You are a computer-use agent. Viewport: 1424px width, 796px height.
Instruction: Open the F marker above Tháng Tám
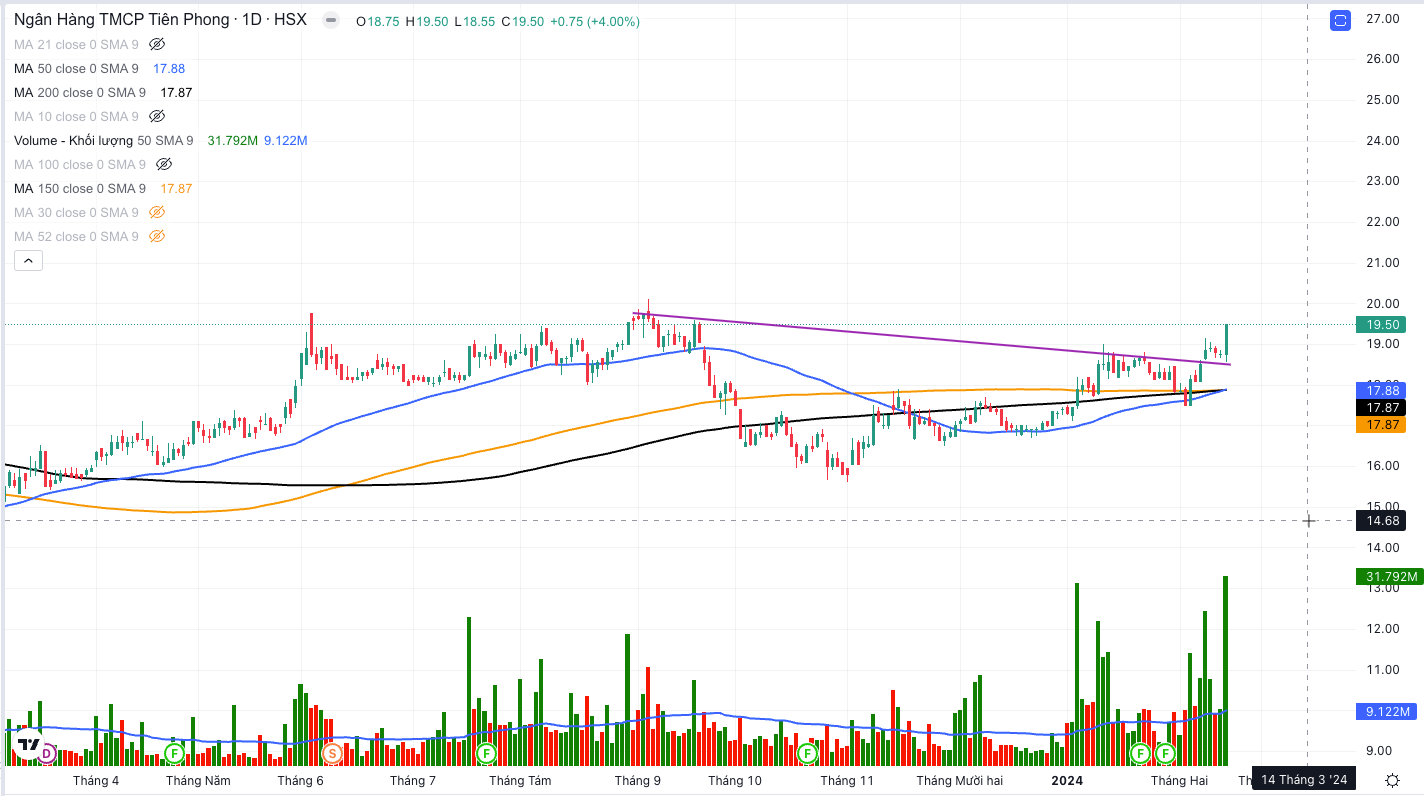tap(486, 752)
